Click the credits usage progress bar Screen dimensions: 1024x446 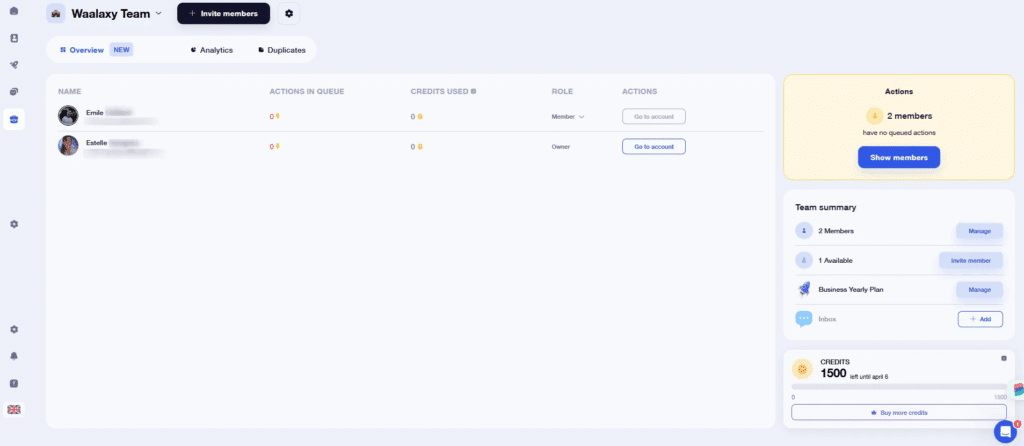click(x=899, y=387)
